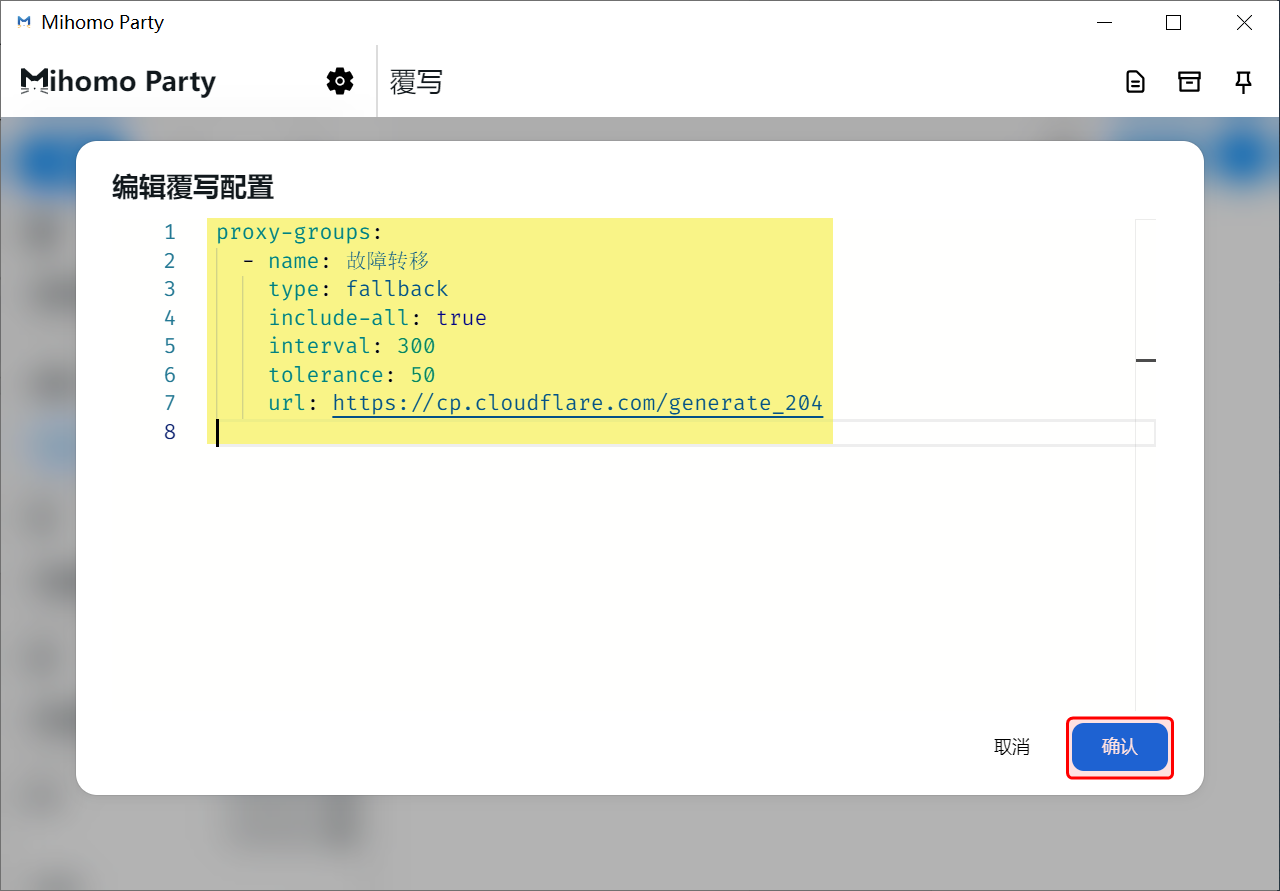
Task: Click the 'true' value on line 4
Action: click(461, 318)
